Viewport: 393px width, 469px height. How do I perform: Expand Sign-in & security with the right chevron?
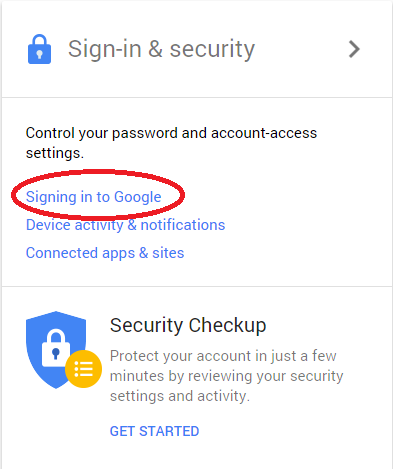[354, 49]
